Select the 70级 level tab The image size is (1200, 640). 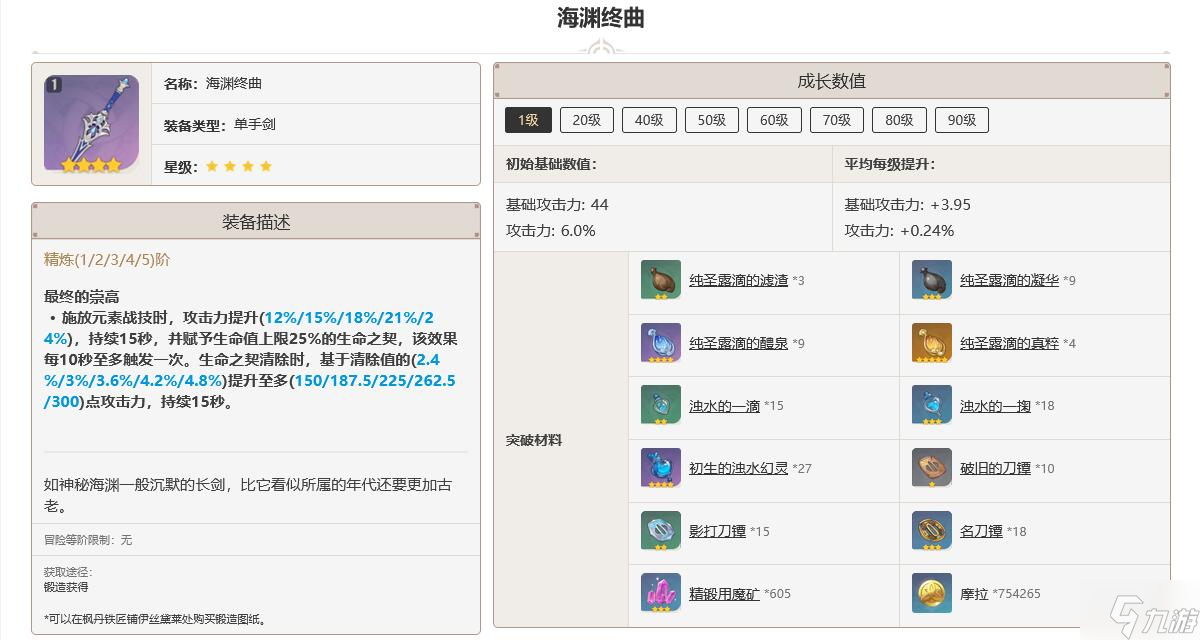837,120
